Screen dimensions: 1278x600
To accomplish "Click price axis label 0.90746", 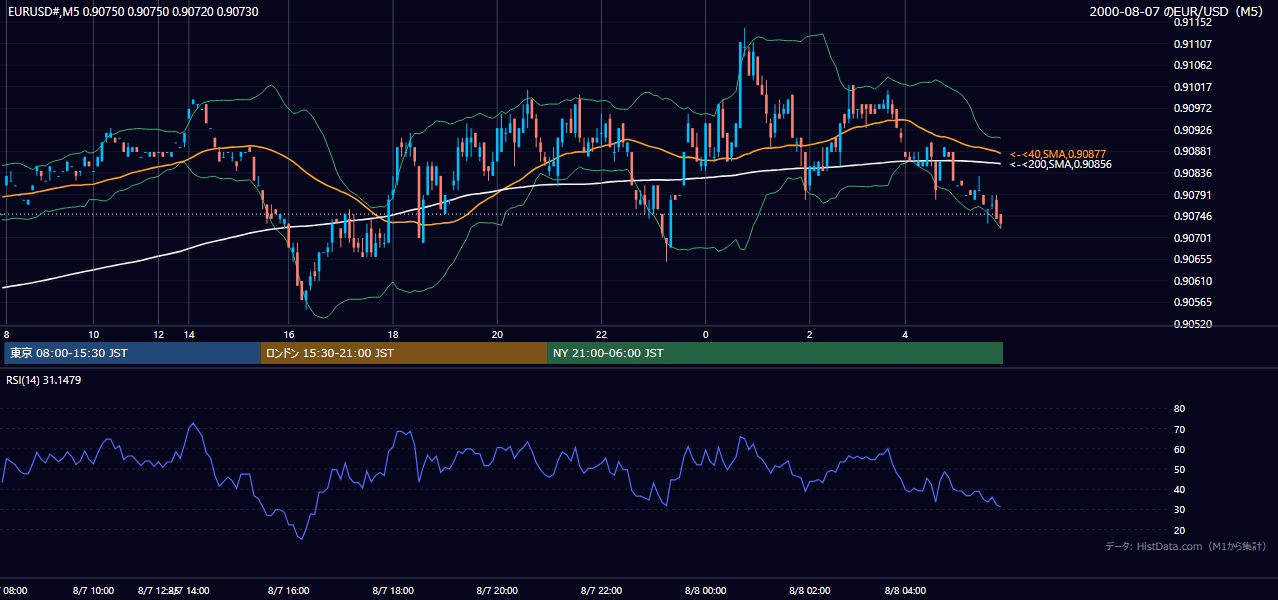I will click(1192, 216).
